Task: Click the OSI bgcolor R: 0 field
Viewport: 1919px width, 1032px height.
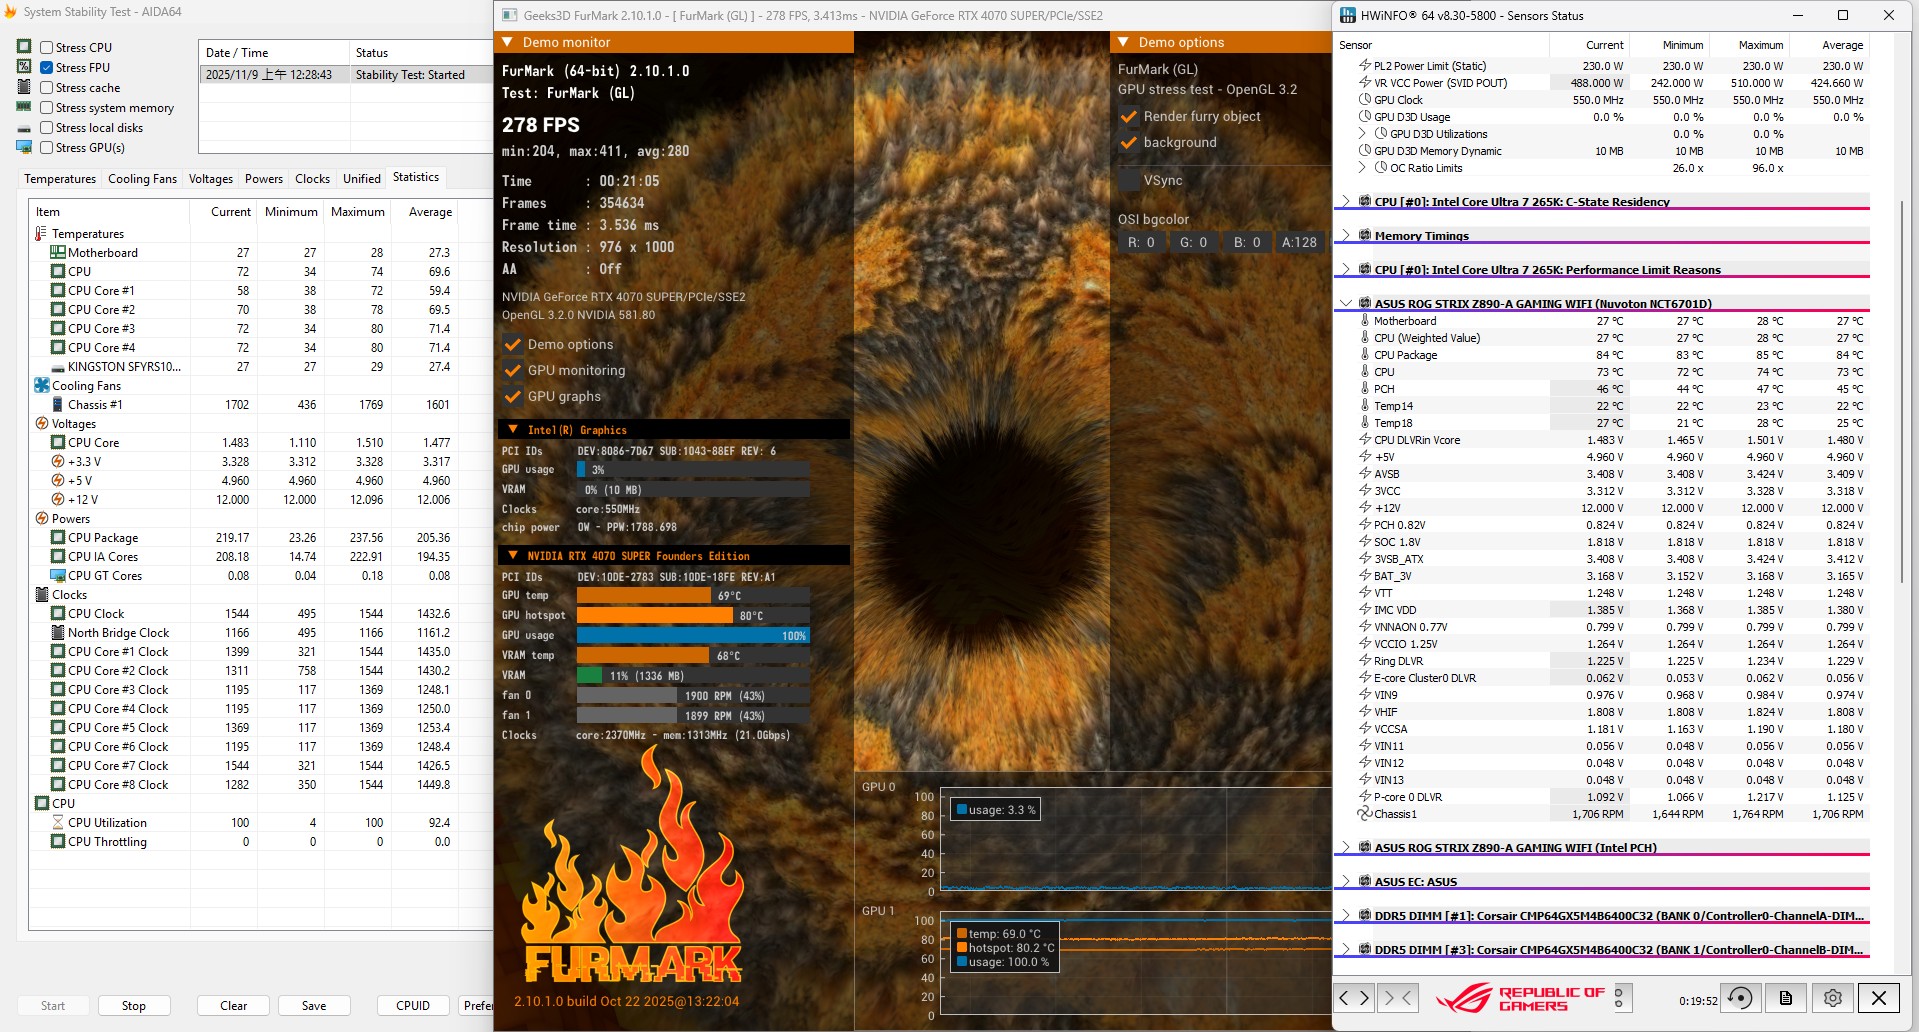Action: (1141, 243)
